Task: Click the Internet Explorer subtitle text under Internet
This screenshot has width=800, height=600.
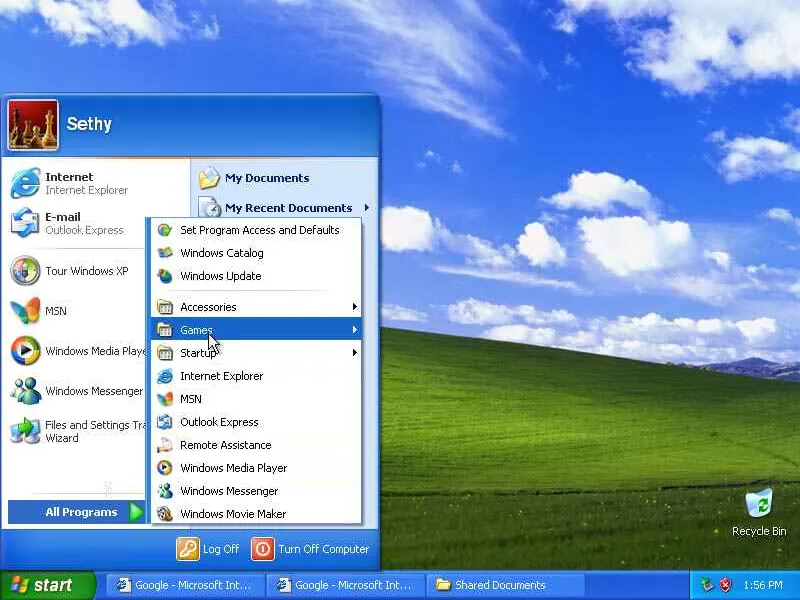Action: (x=87, y=190)
